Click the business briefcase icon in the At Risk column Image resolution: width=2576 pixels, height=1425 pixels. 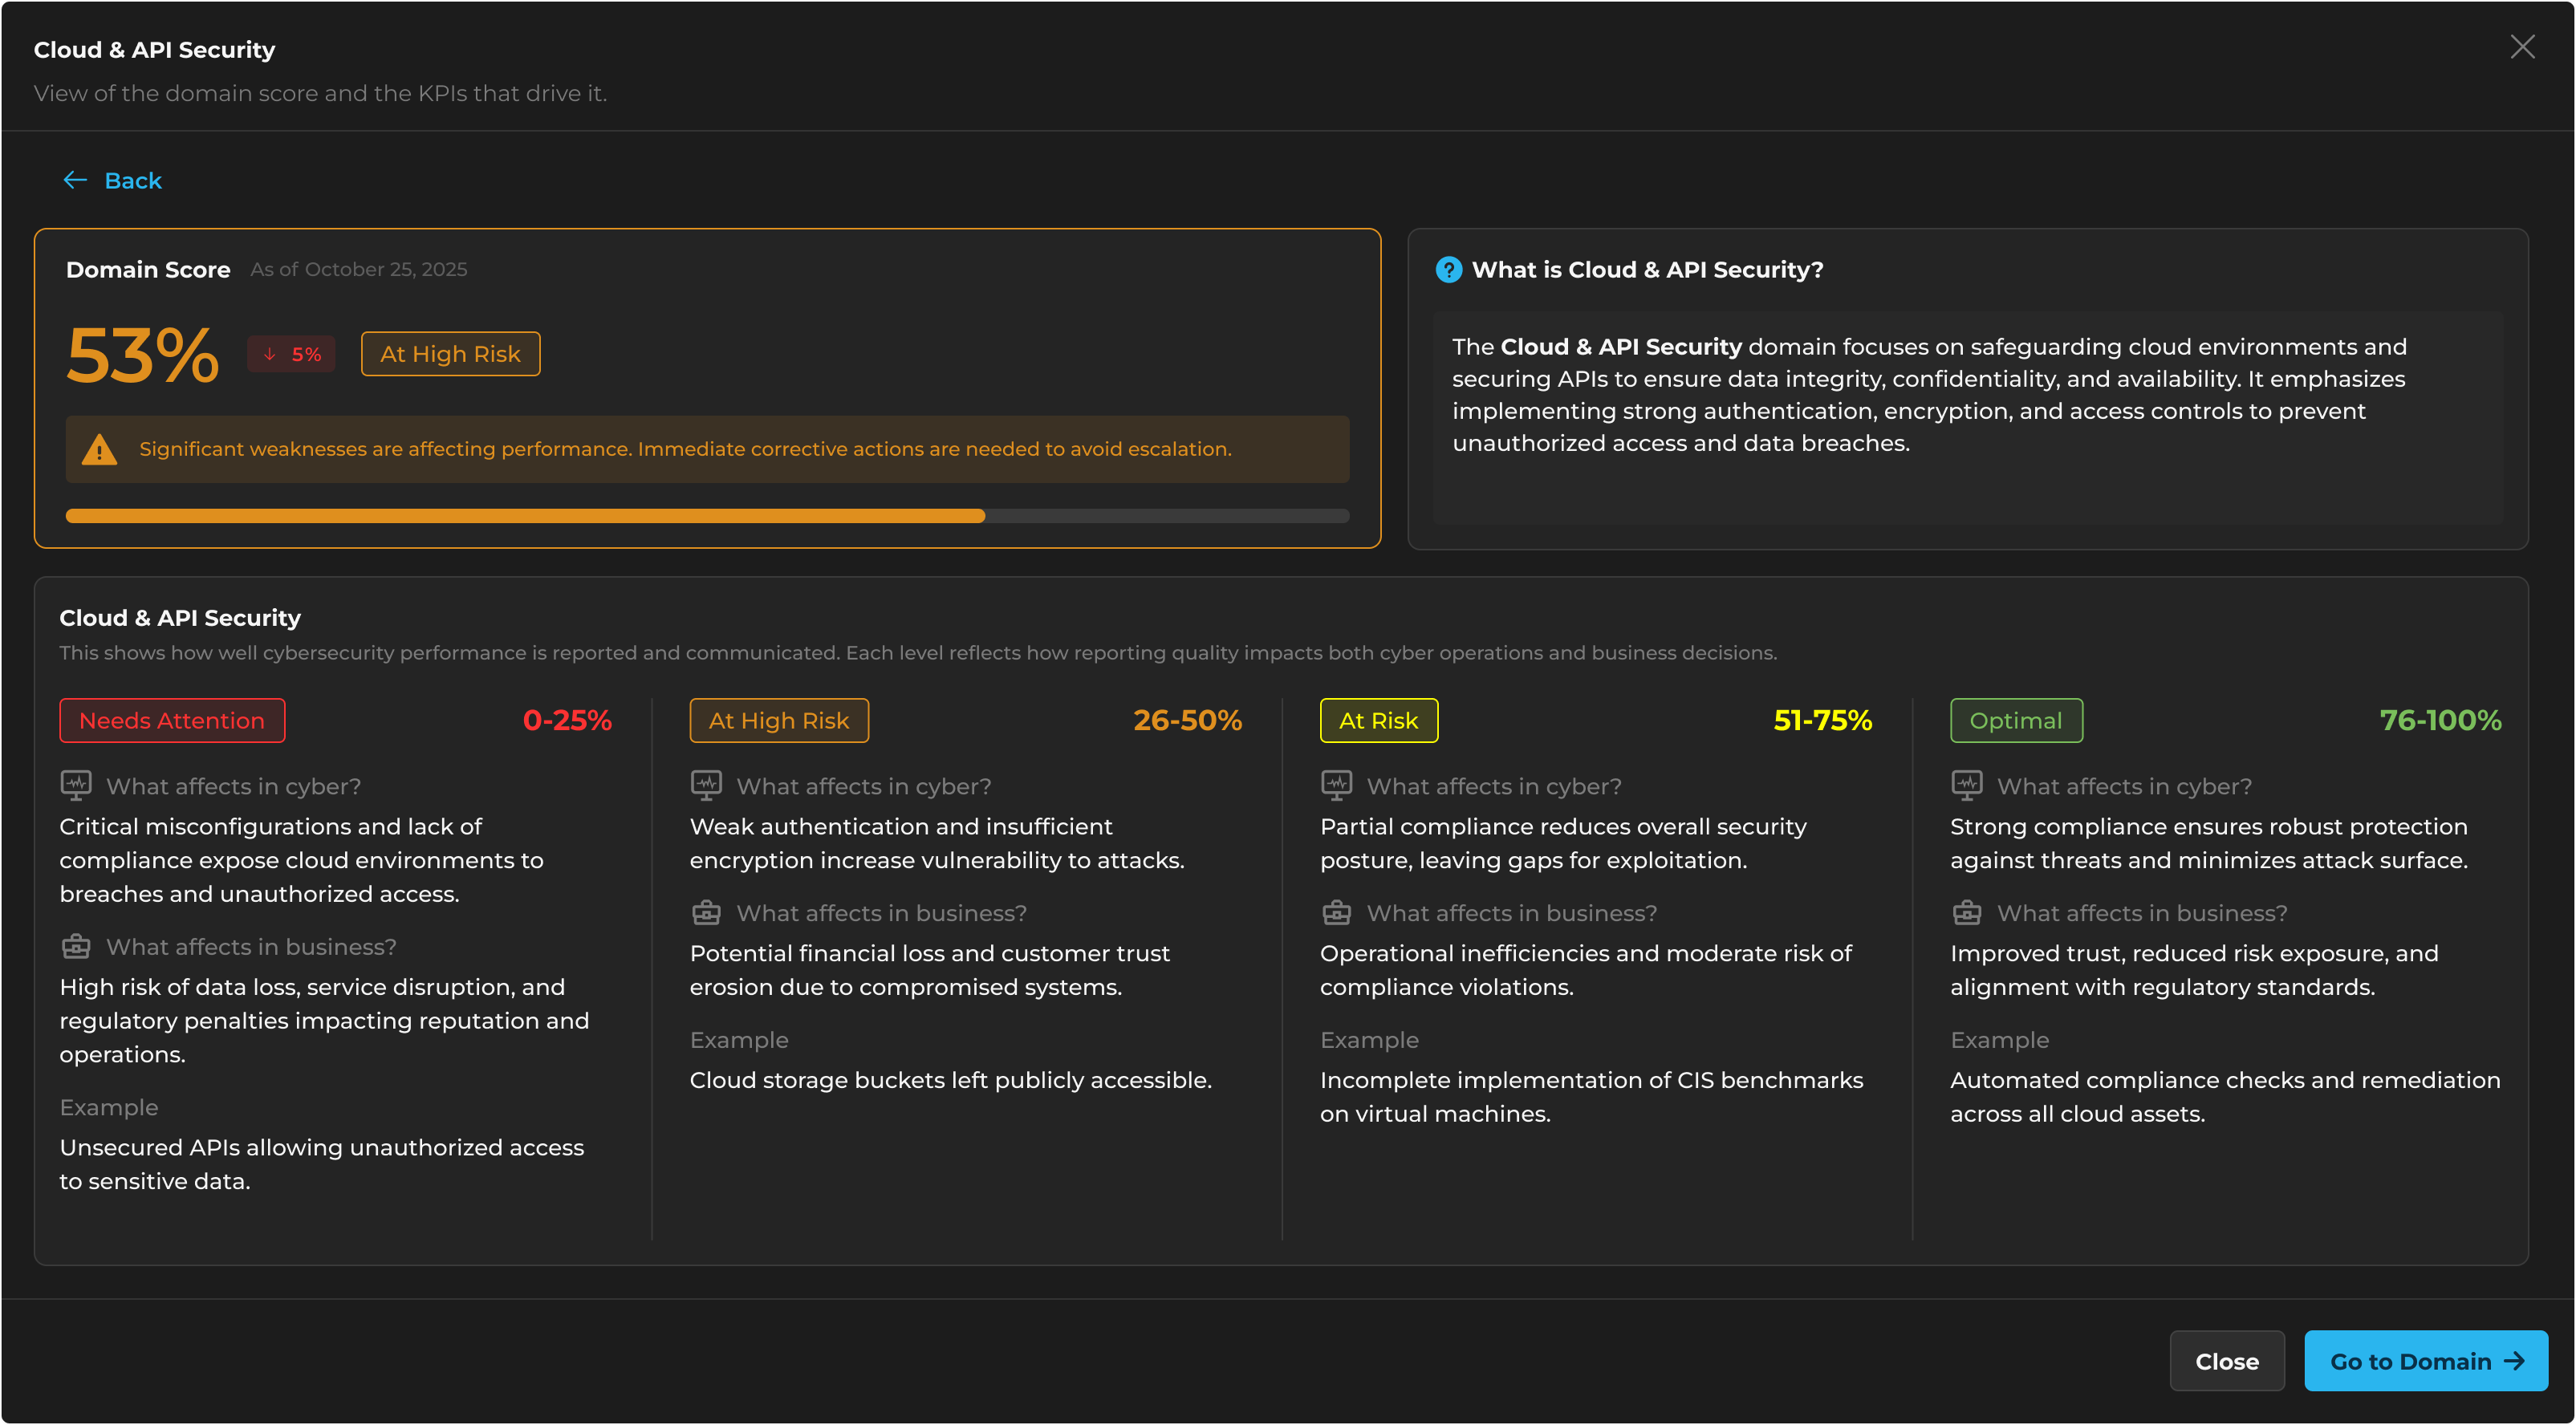tap(1336, 913)
